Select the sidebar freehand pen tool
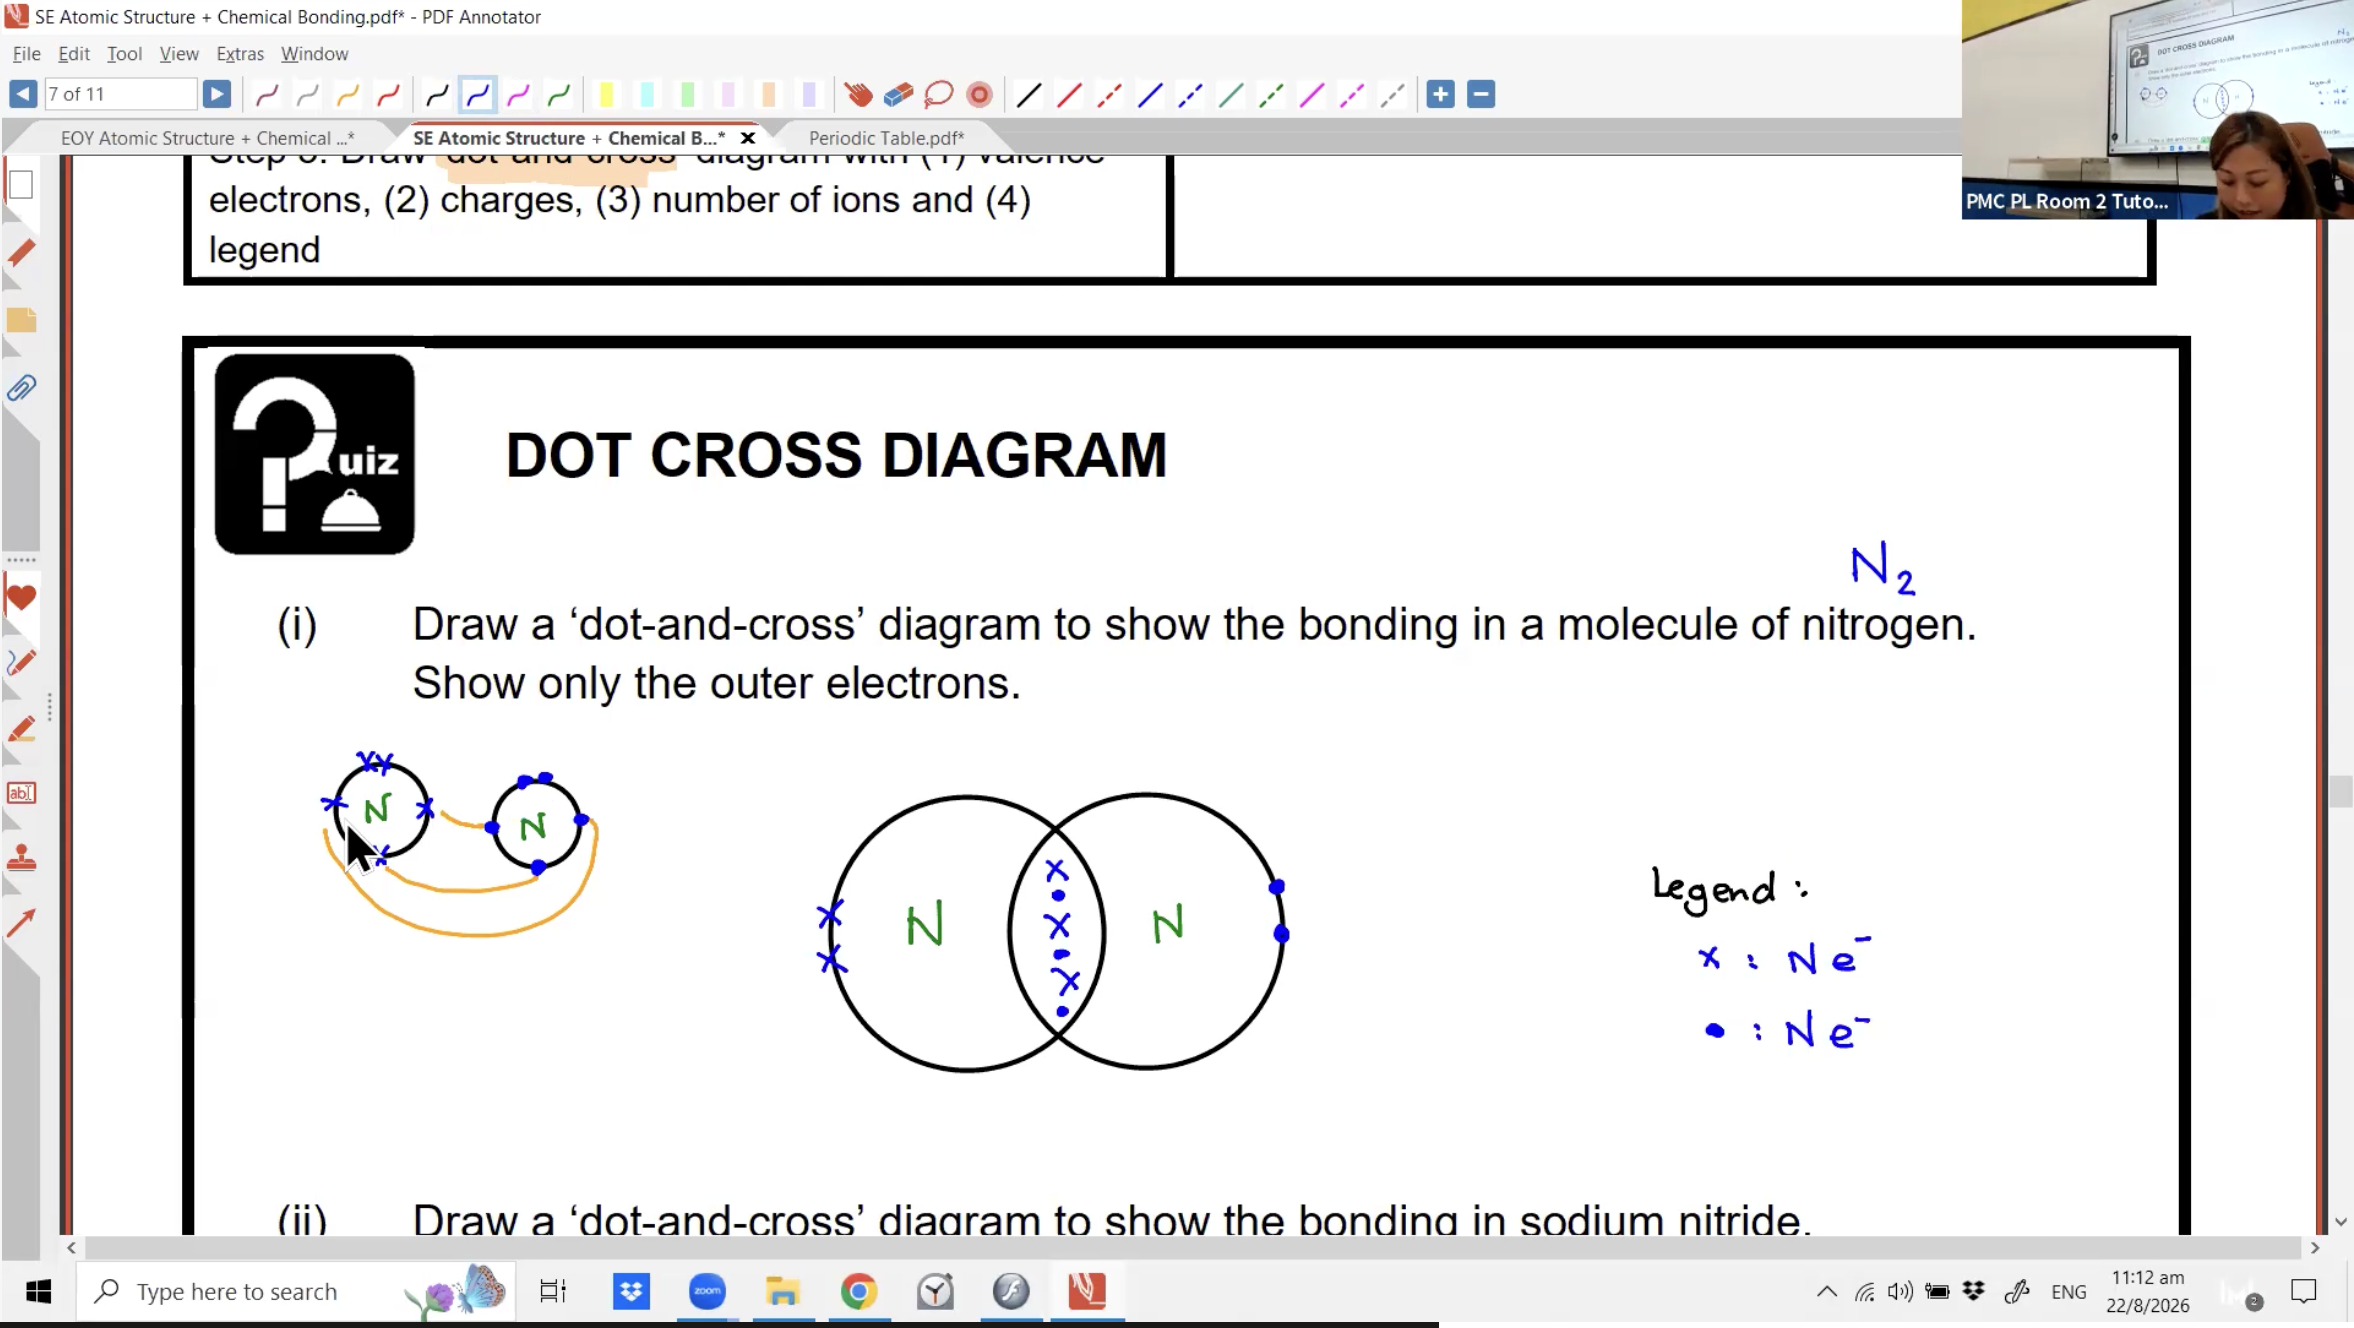Image resolution: width=2354 pixels, height=1328 pixels. pyautogui.click(x=21, y=662)
